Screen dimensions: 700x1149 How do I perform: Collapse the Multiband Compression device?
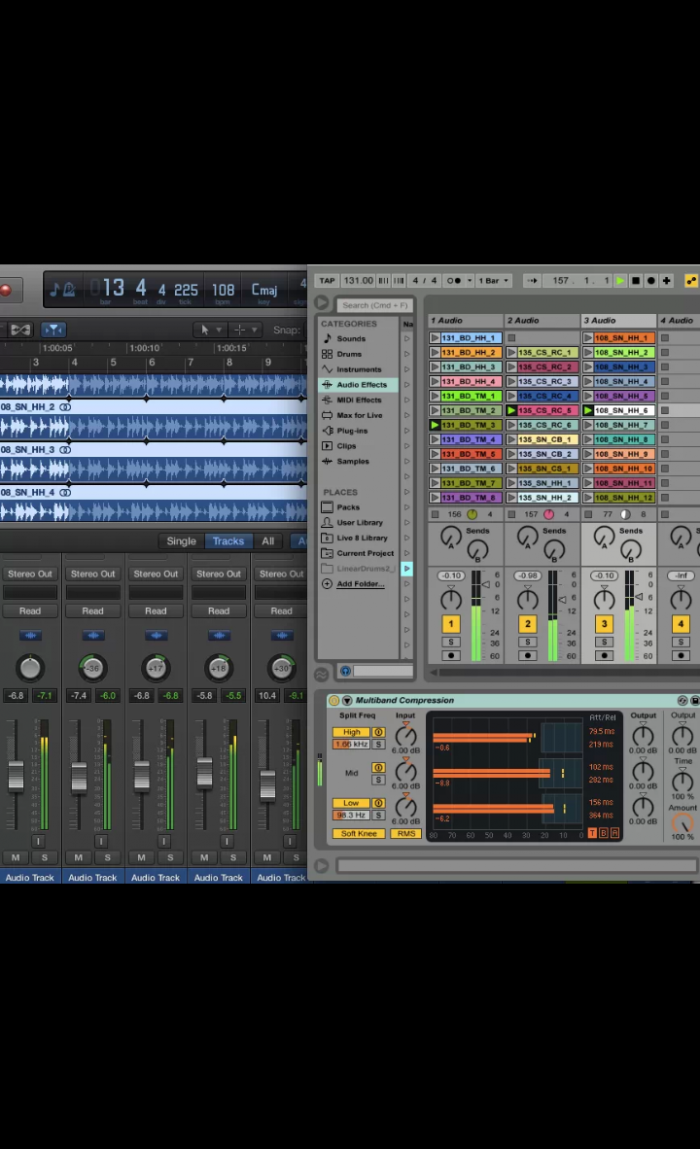[x=347, y=701]
